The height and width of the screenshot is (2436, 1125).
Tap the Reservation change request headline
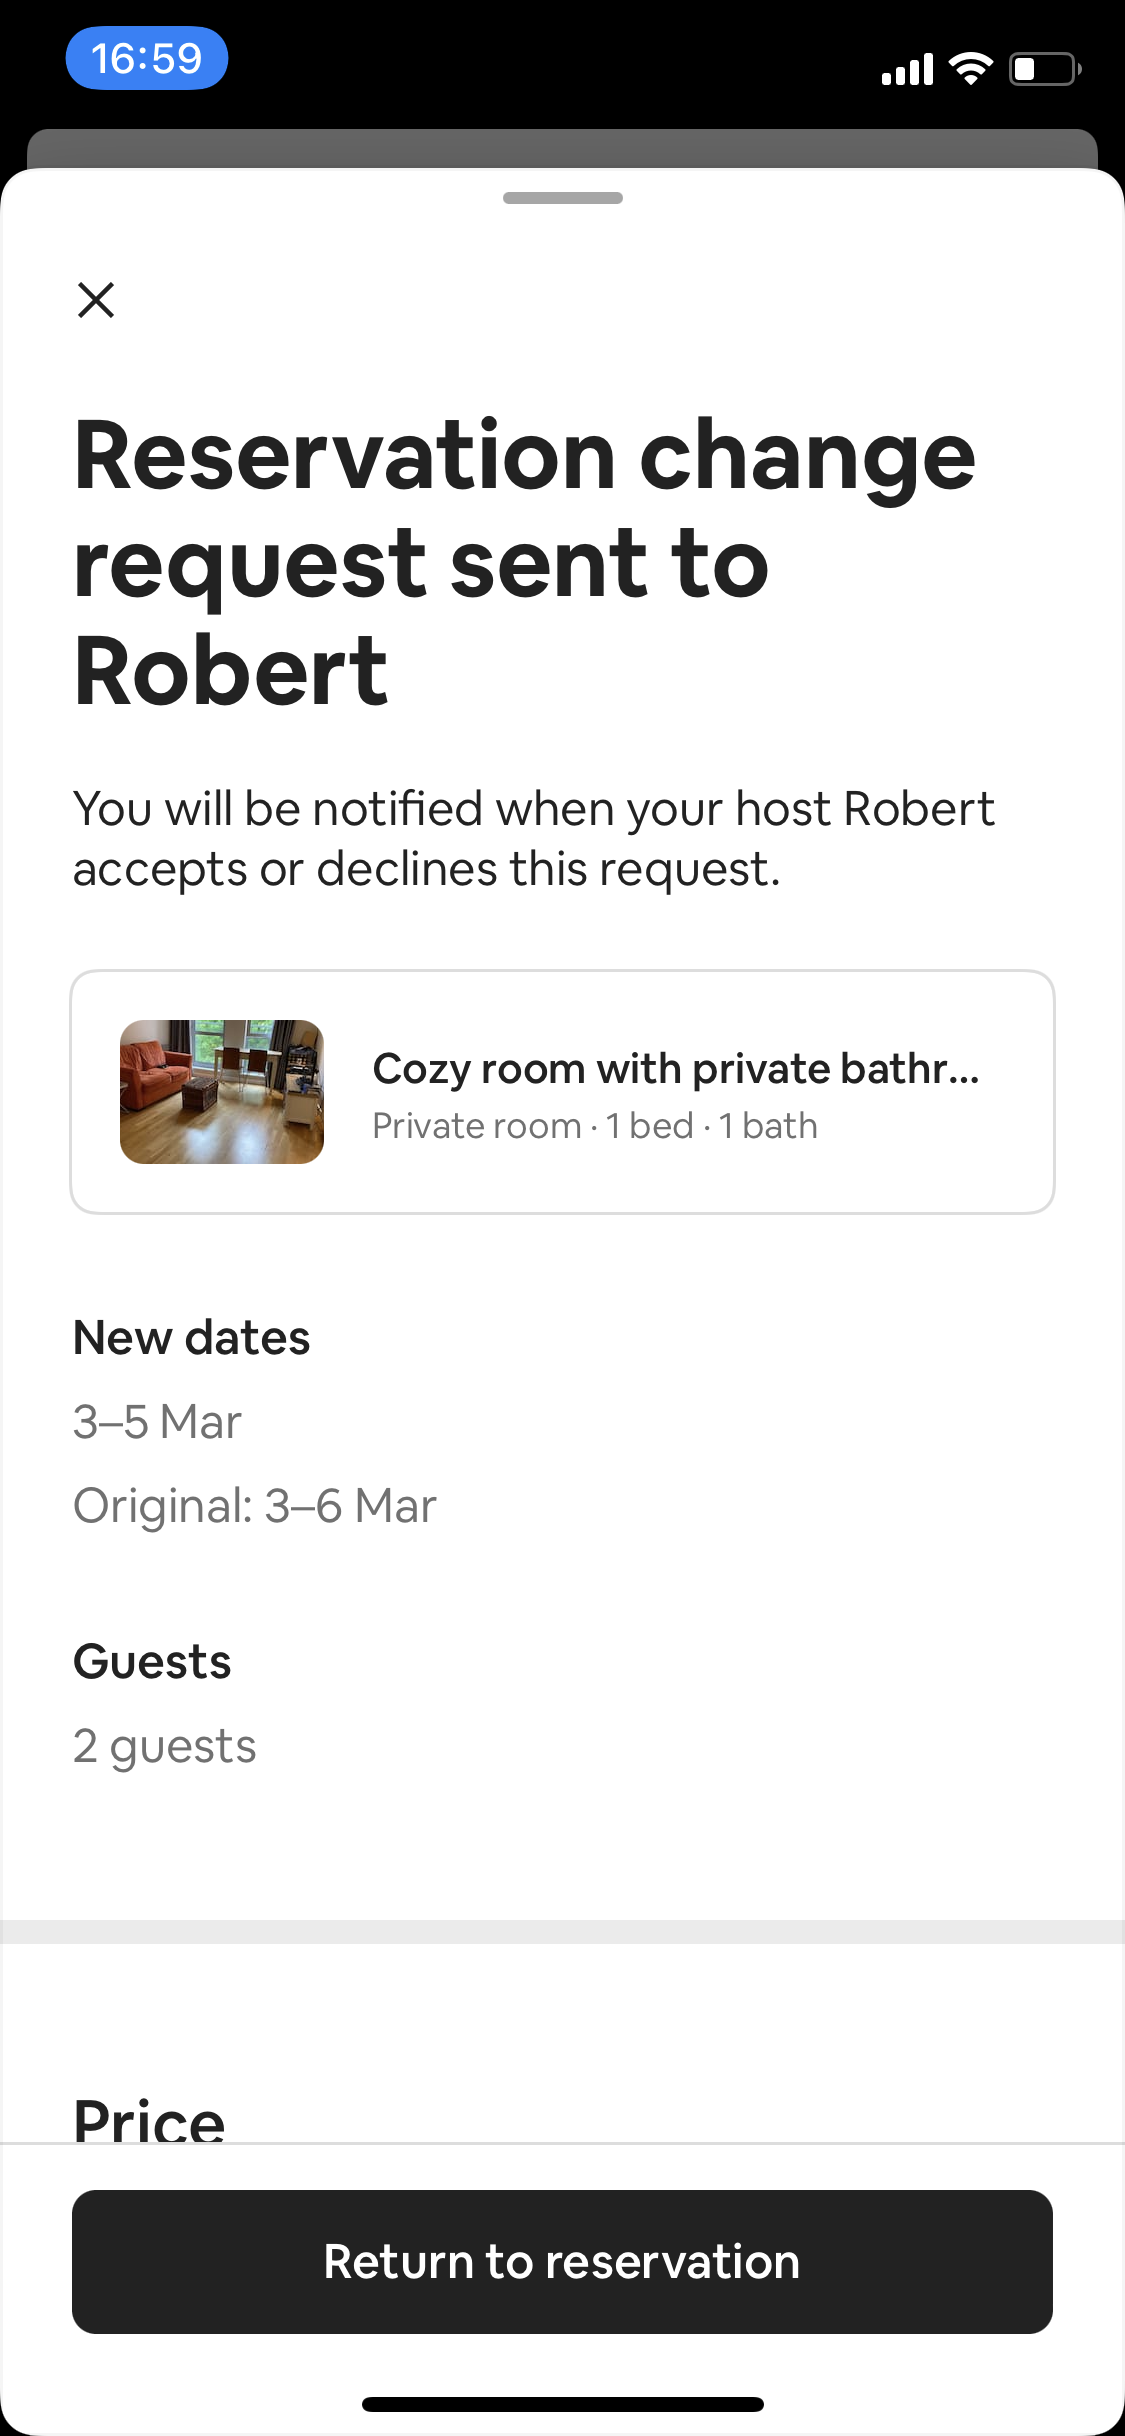pyautogui.click(x=525, y=562)
